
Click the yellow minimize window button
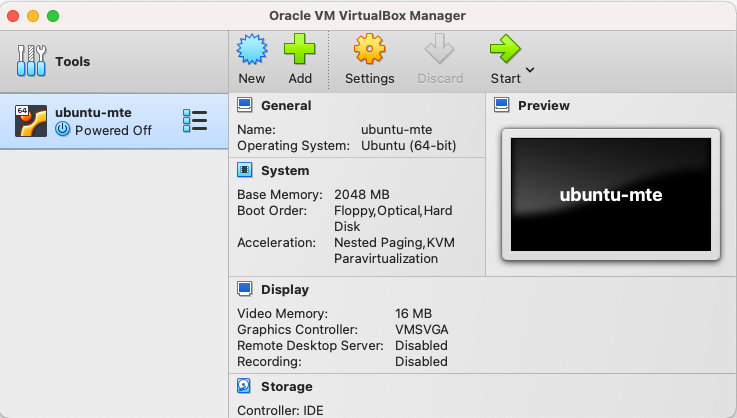(33, 16)
